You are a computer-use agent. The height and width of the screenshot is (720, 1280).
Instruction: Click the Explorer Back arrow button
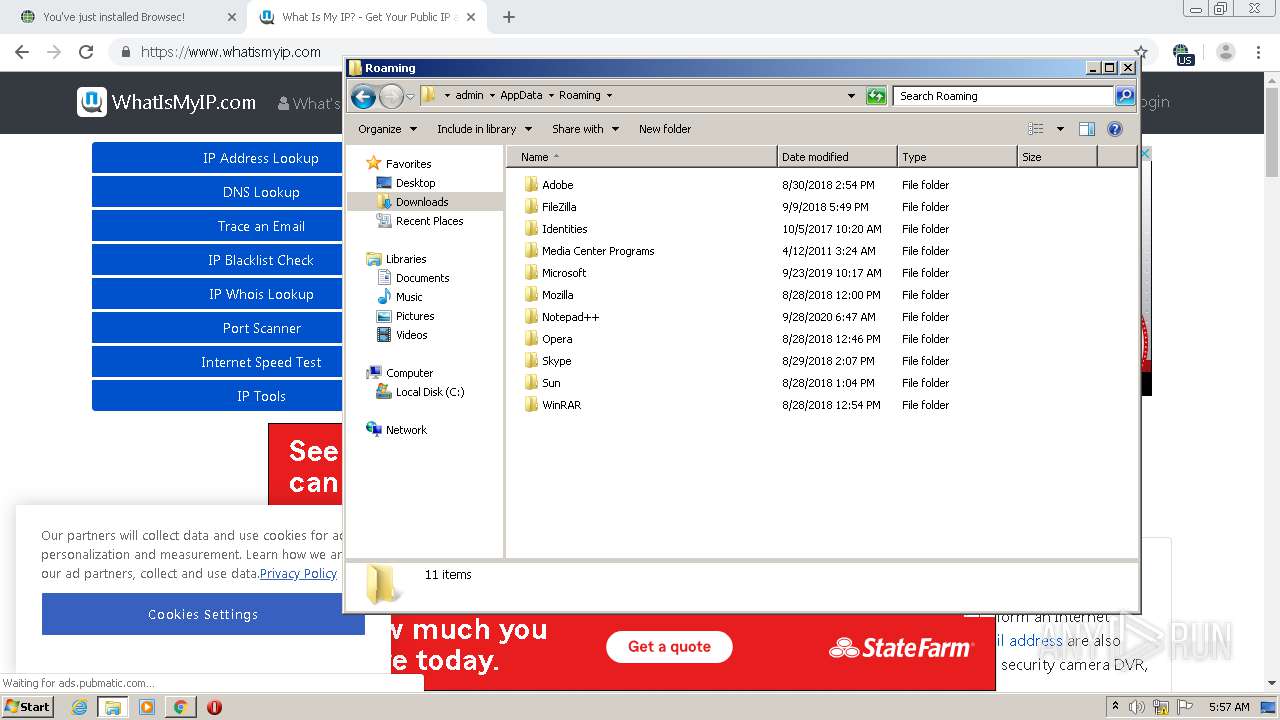point(363,96)
